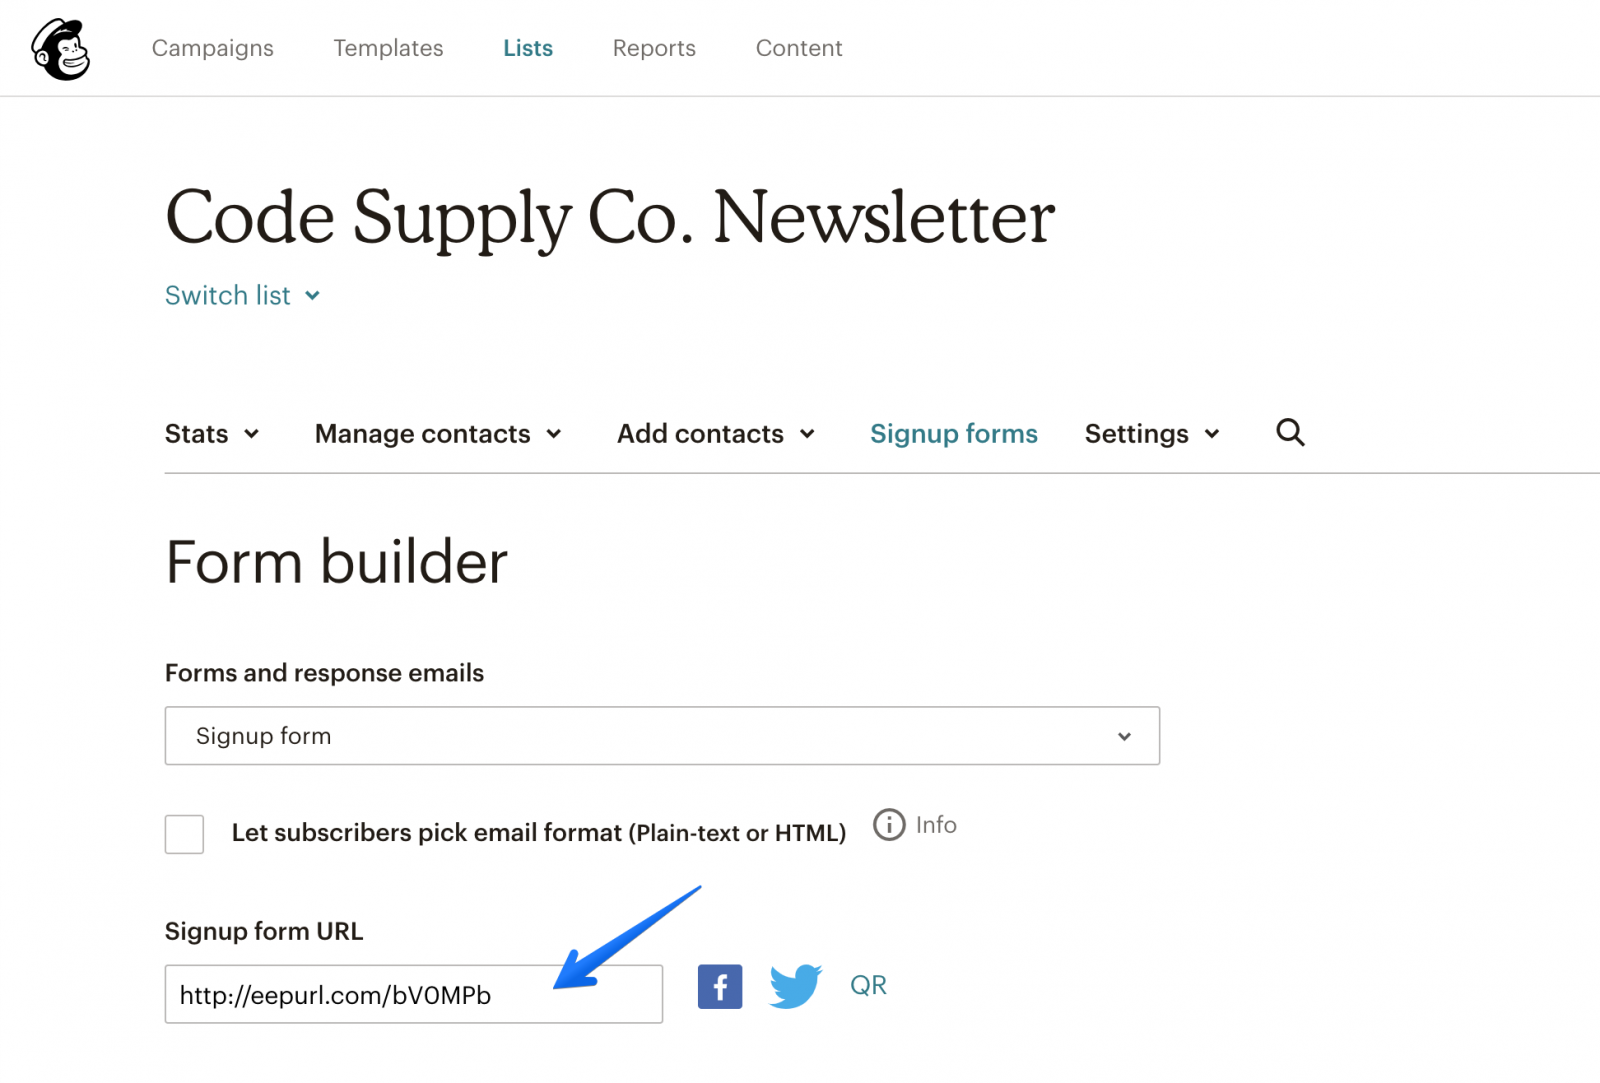Open the QR code option
The height and width of the screenshot is (1083, 1600).
868,985
